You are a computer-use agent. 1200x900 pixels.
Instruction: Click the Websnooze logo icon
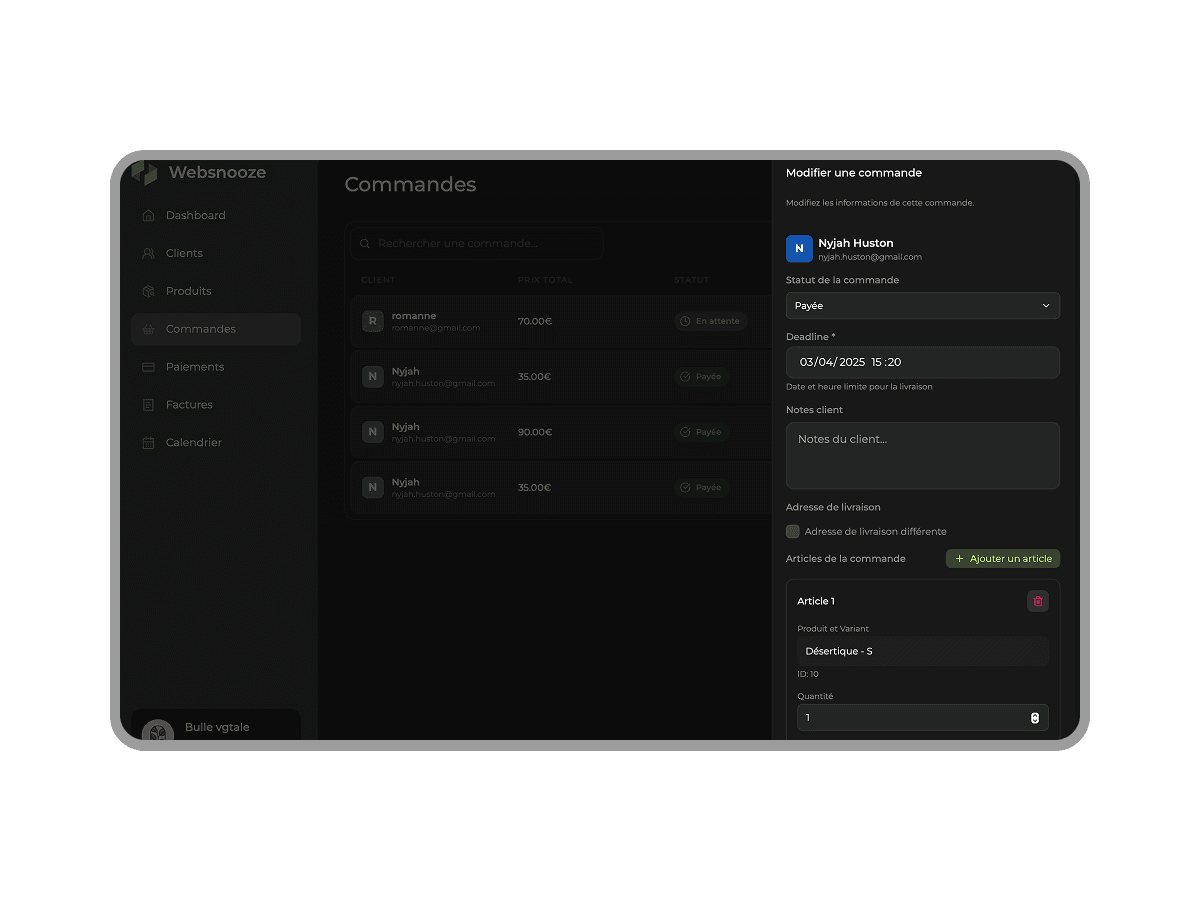point(145,173)
